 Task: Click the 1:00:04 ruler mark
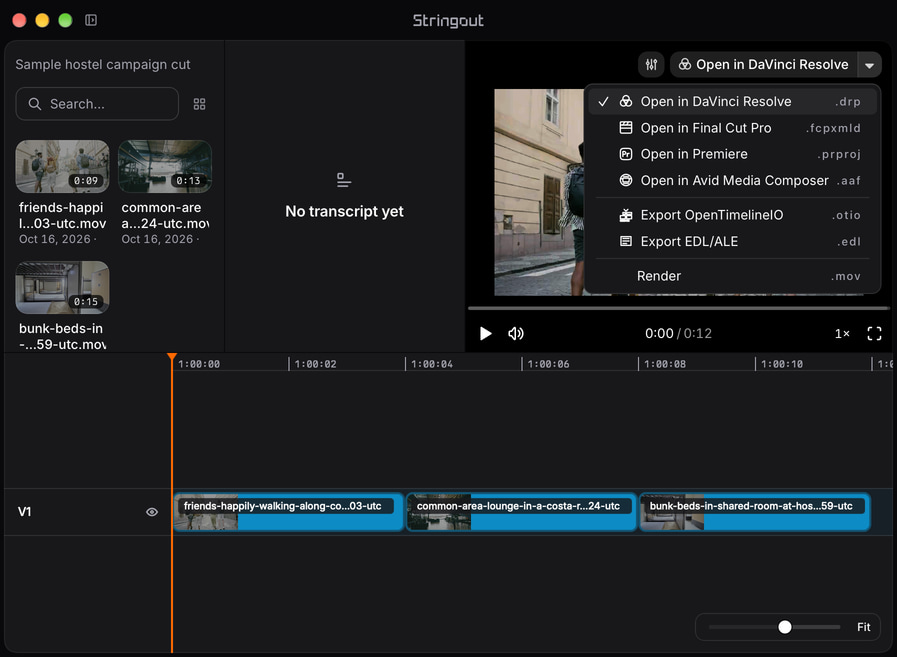coord(431,364)
